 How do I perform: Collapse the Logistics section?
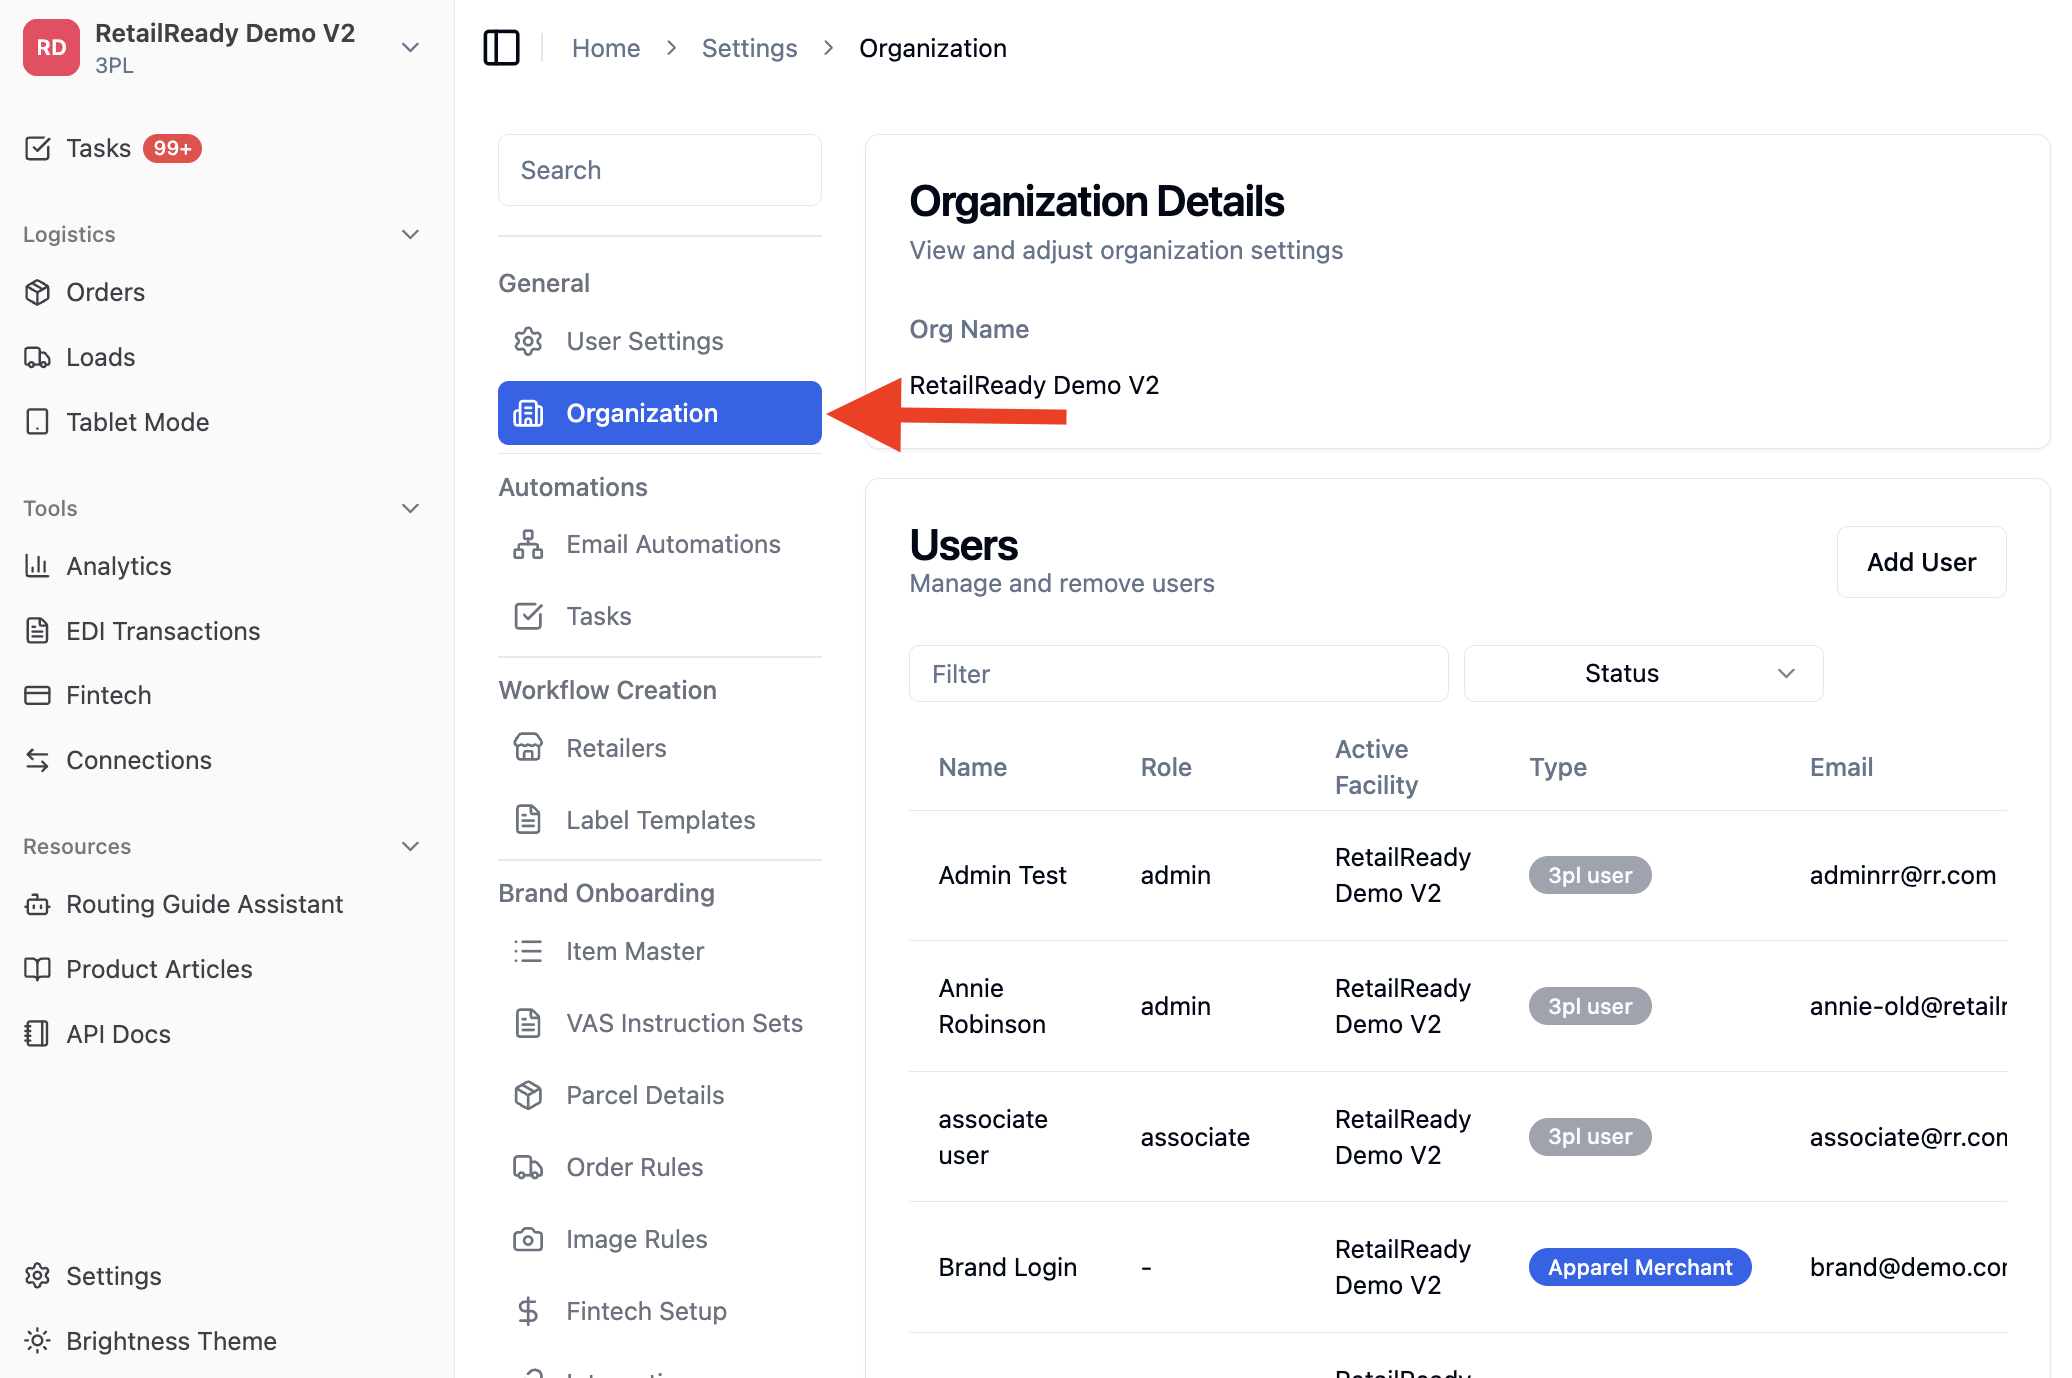pyautogui.click(x=410, y=234)
